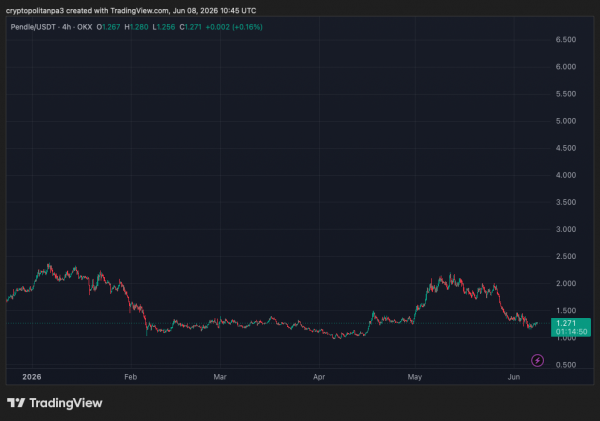Click the May time axis label

coord(415,377)
